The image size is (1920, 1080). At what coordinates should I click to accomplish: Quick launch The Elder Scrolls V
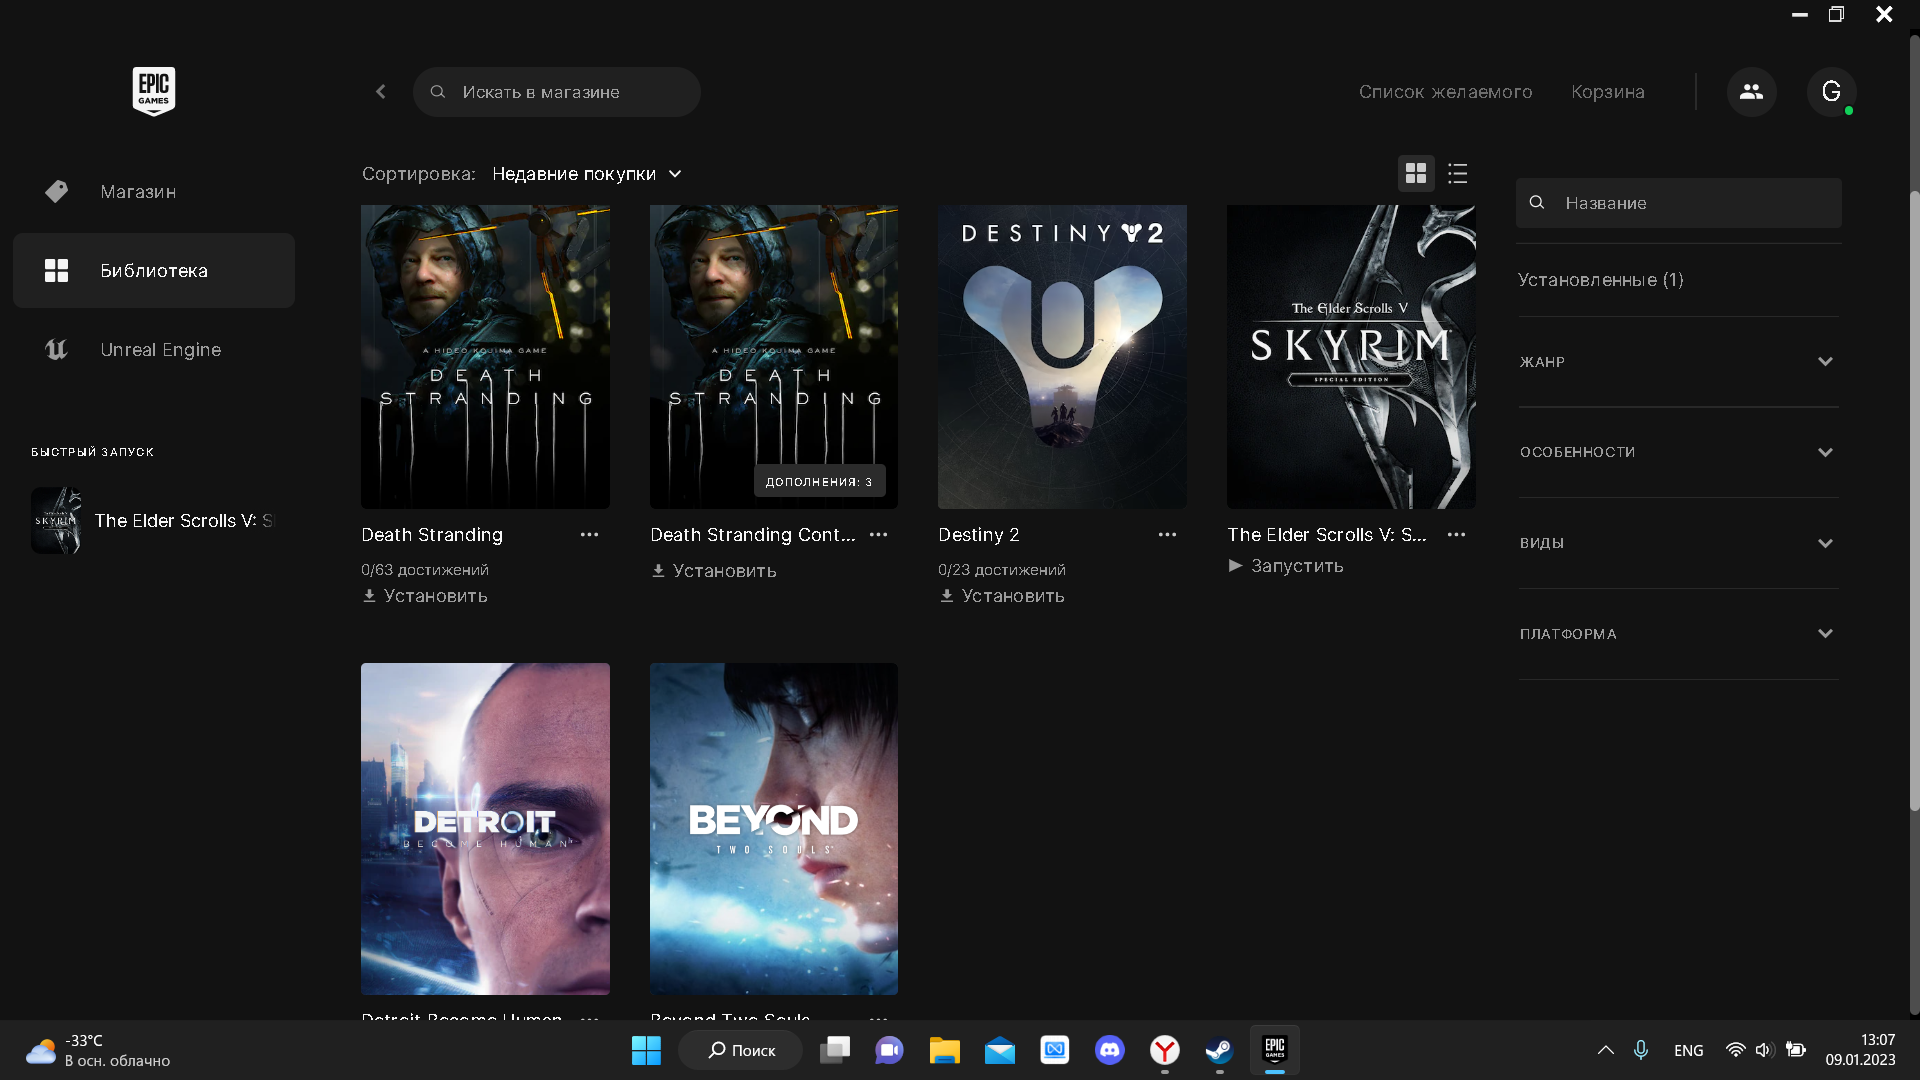[154, 521]
